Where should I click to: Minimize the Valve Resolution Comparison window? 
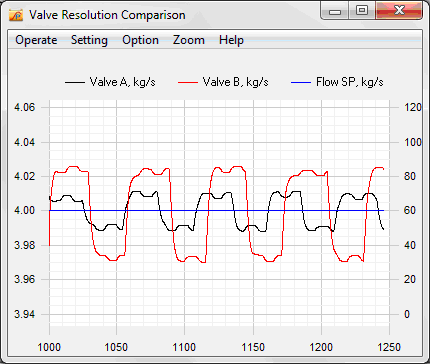point(335,11)
